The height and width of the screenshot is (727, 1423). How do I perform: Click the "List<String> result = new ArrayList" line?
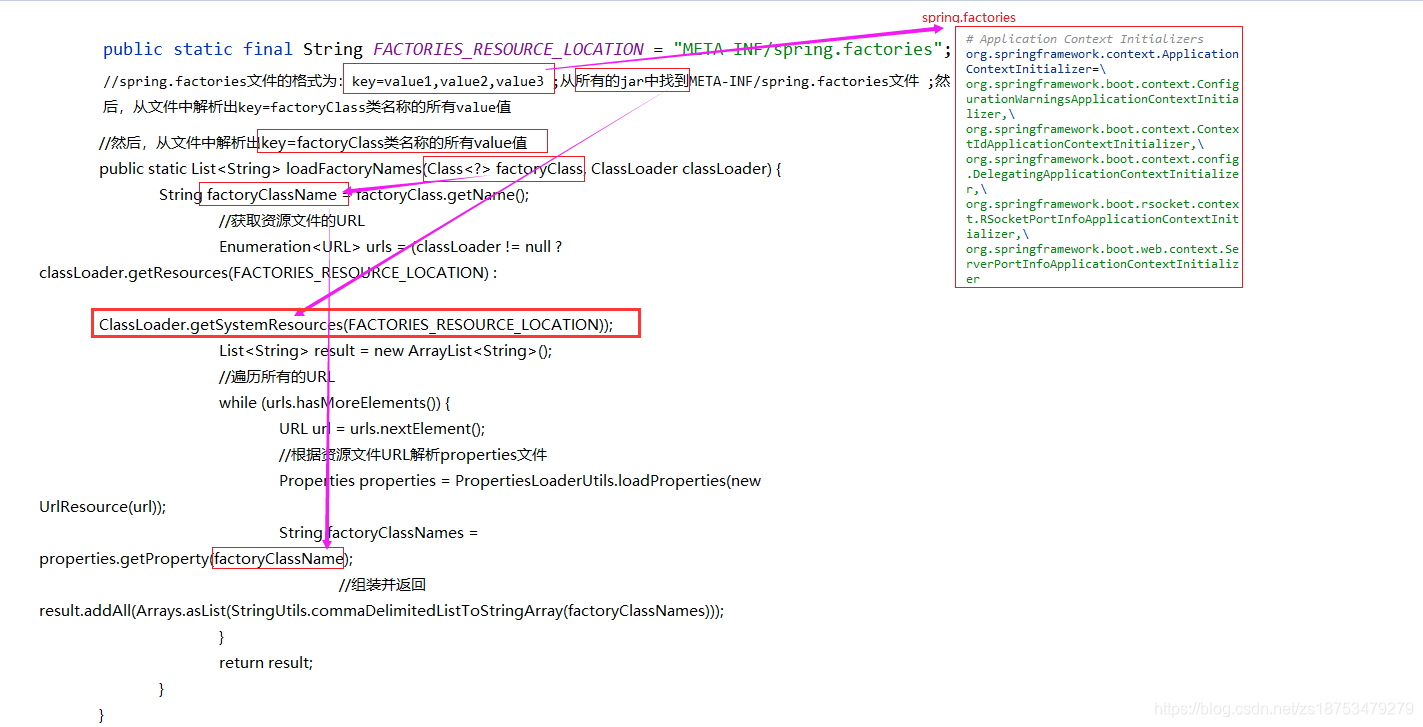pyautogui.click(x=385, y=350)
